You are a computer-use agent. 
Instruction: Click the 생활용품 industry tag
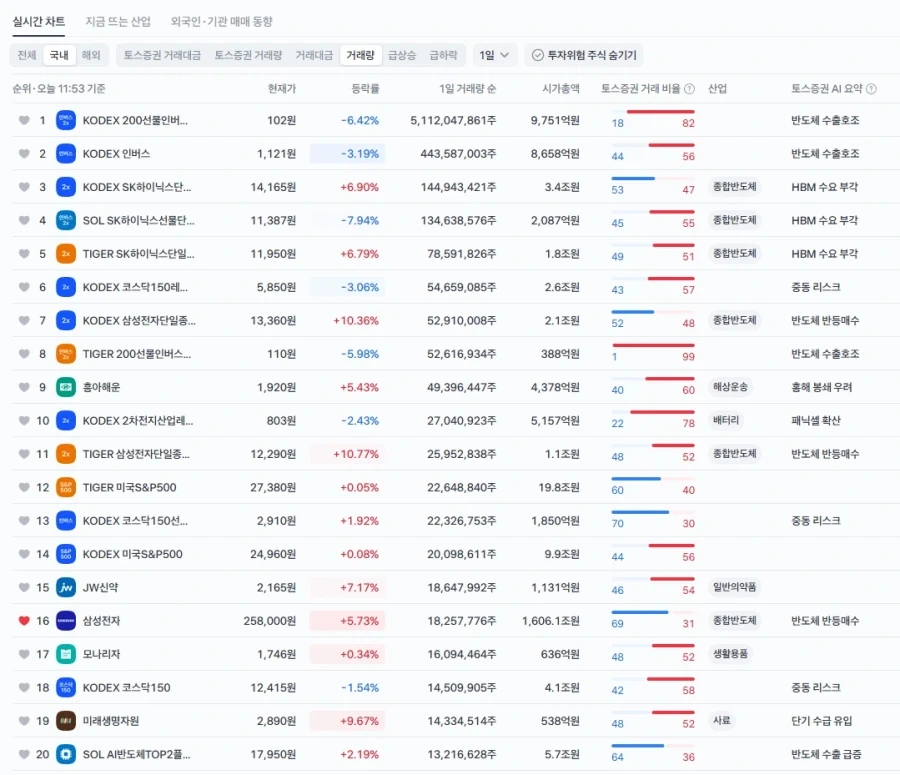[x=730, y=654]
